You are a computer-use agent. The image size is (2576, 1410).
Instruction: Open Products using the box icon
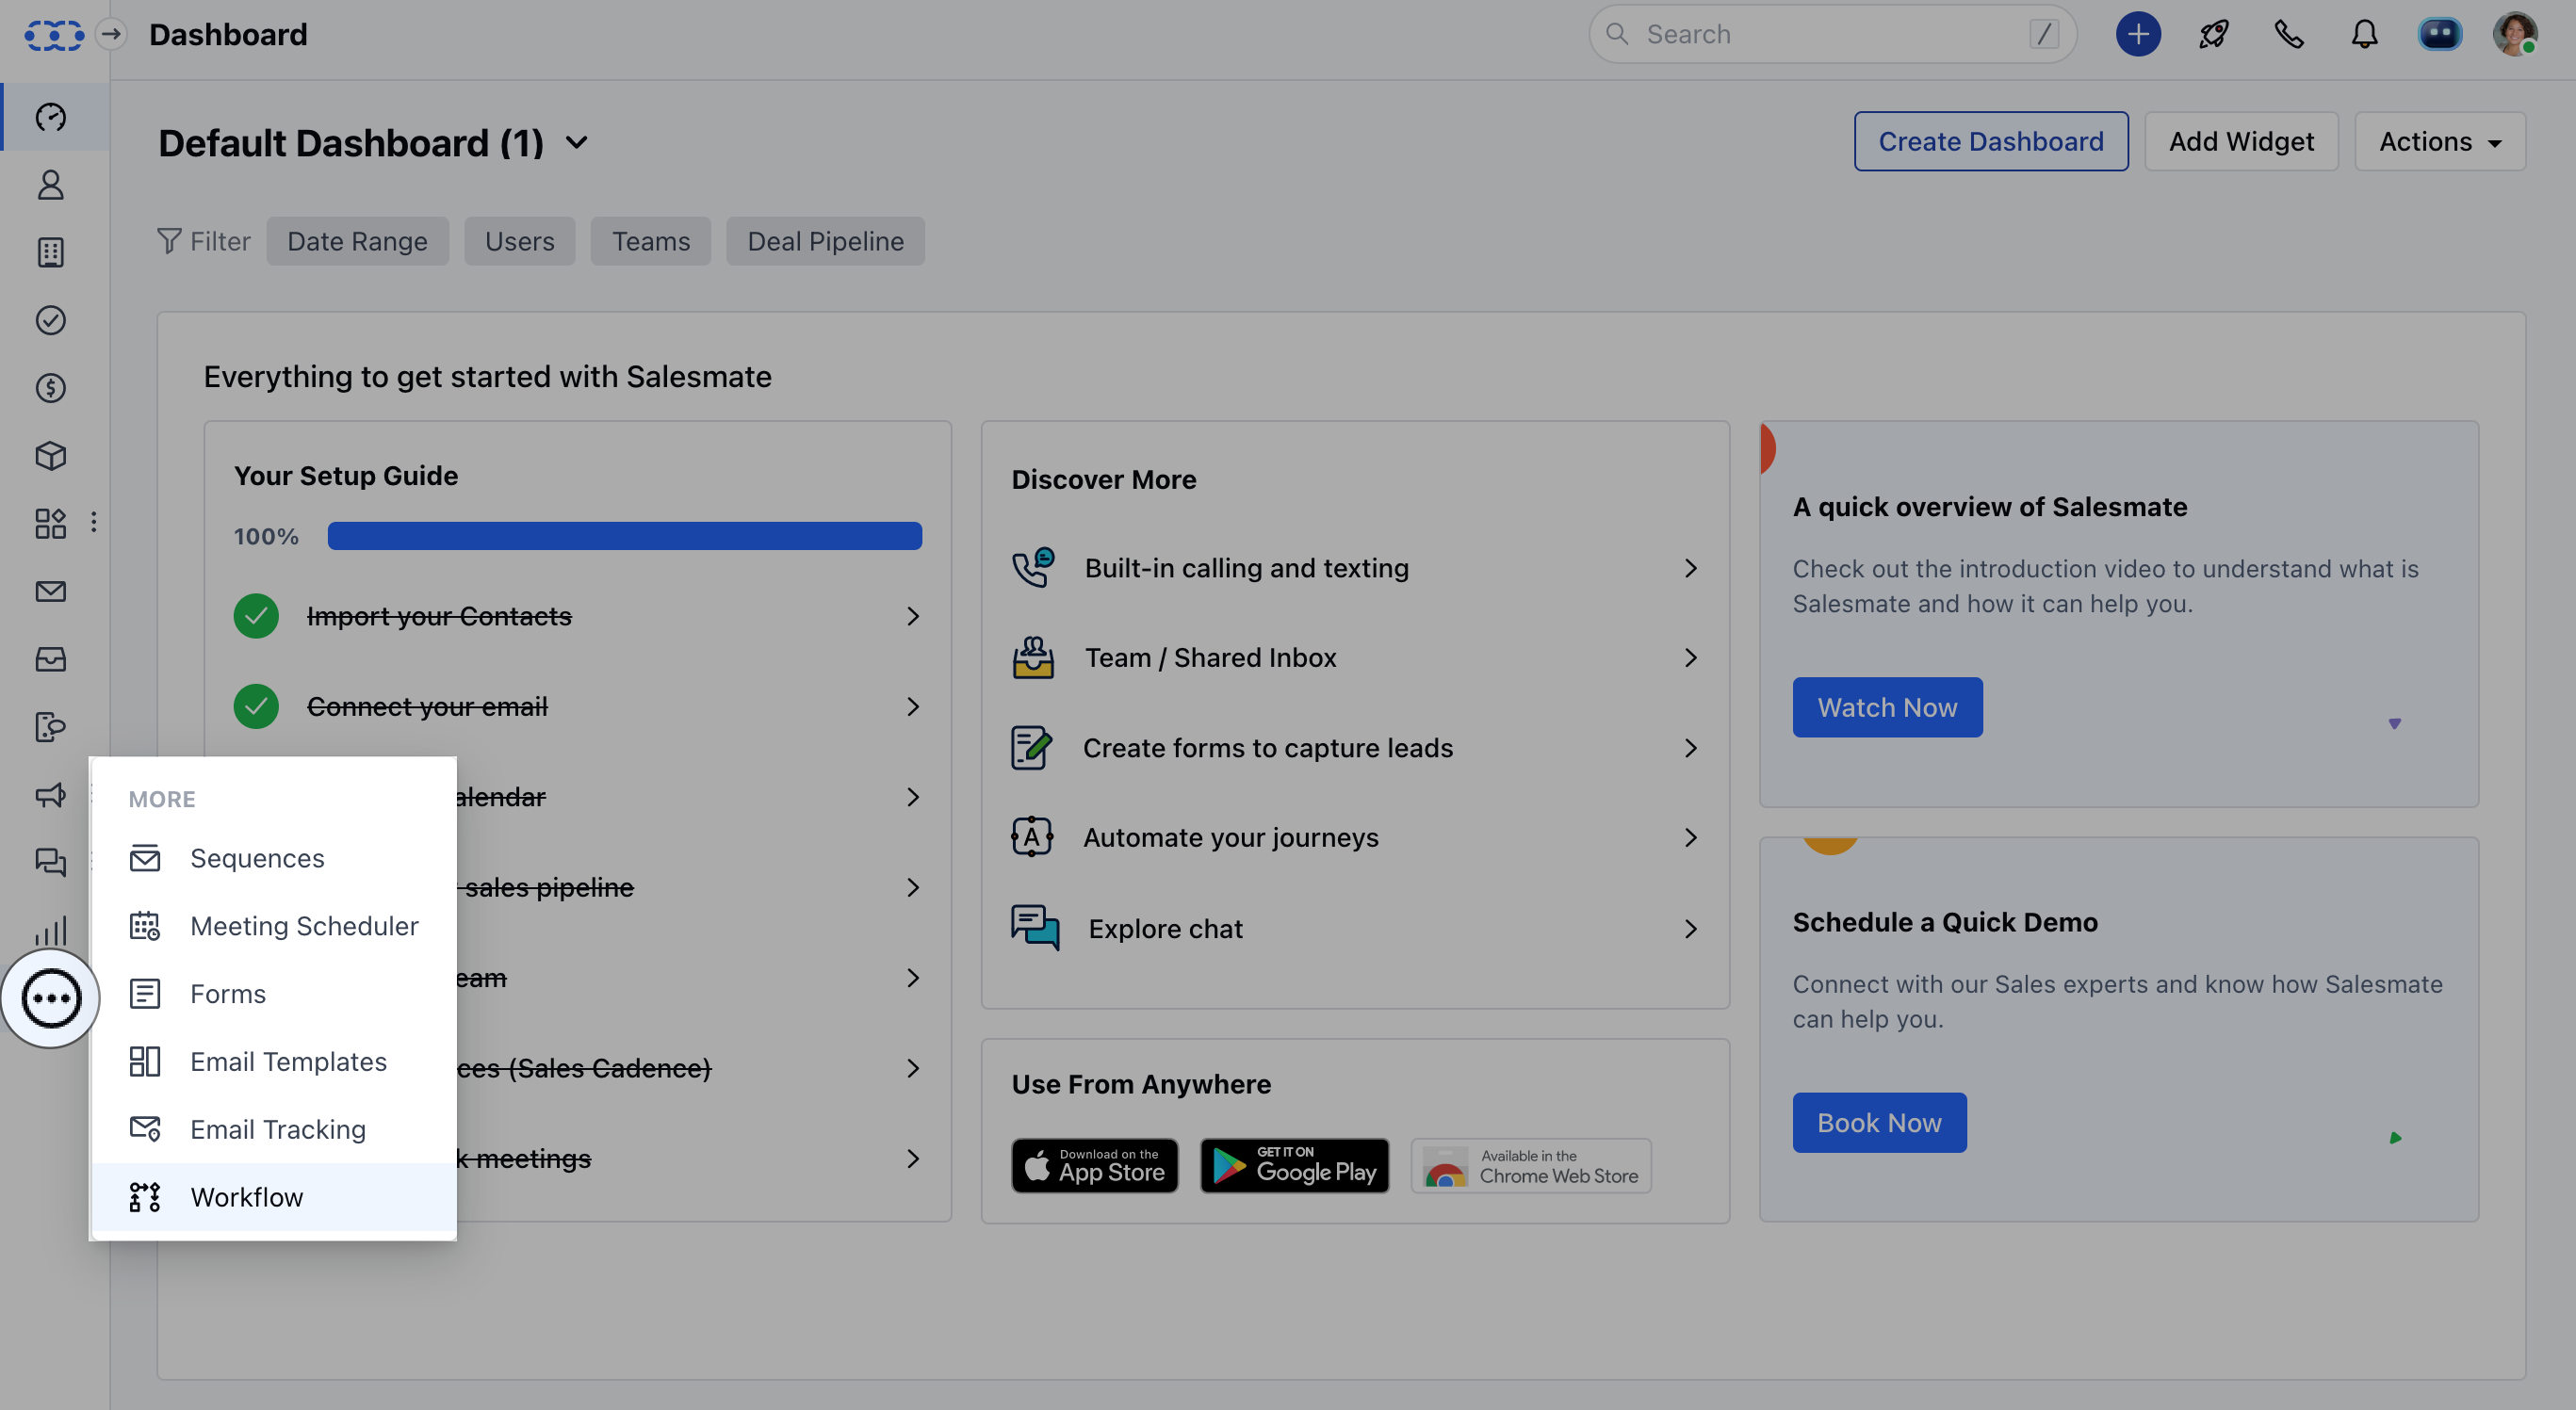coord(50,456)
